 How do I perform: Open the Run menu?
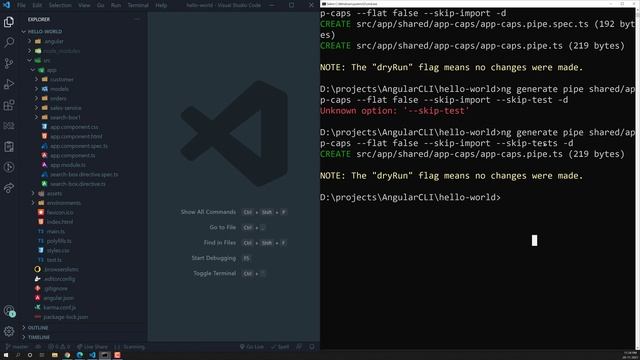(x=116, y=5)
